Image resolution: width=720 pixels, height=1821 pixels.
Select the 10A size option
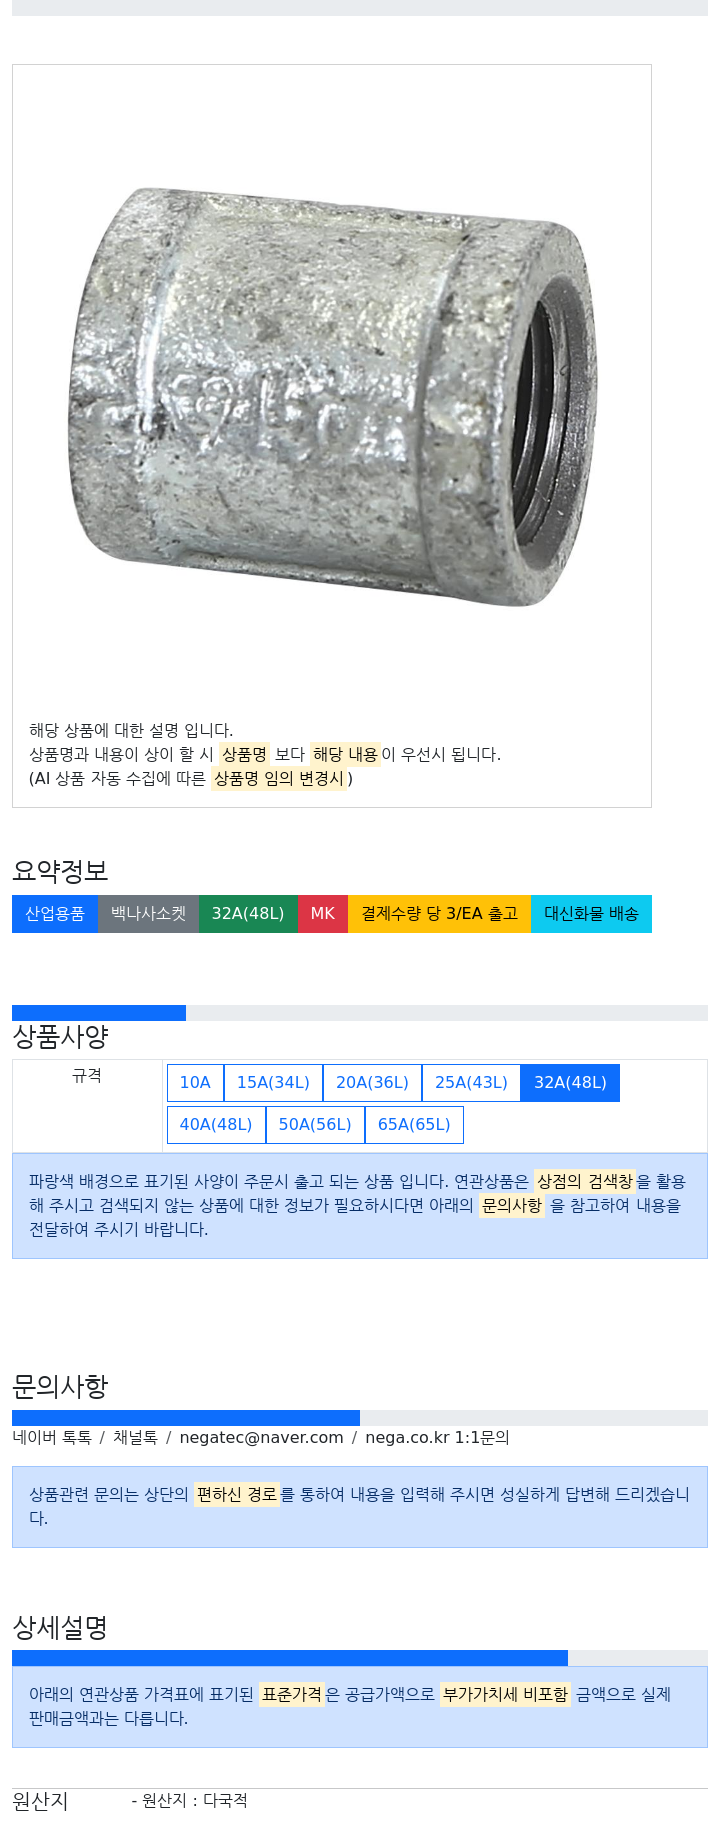[195, 1082]
